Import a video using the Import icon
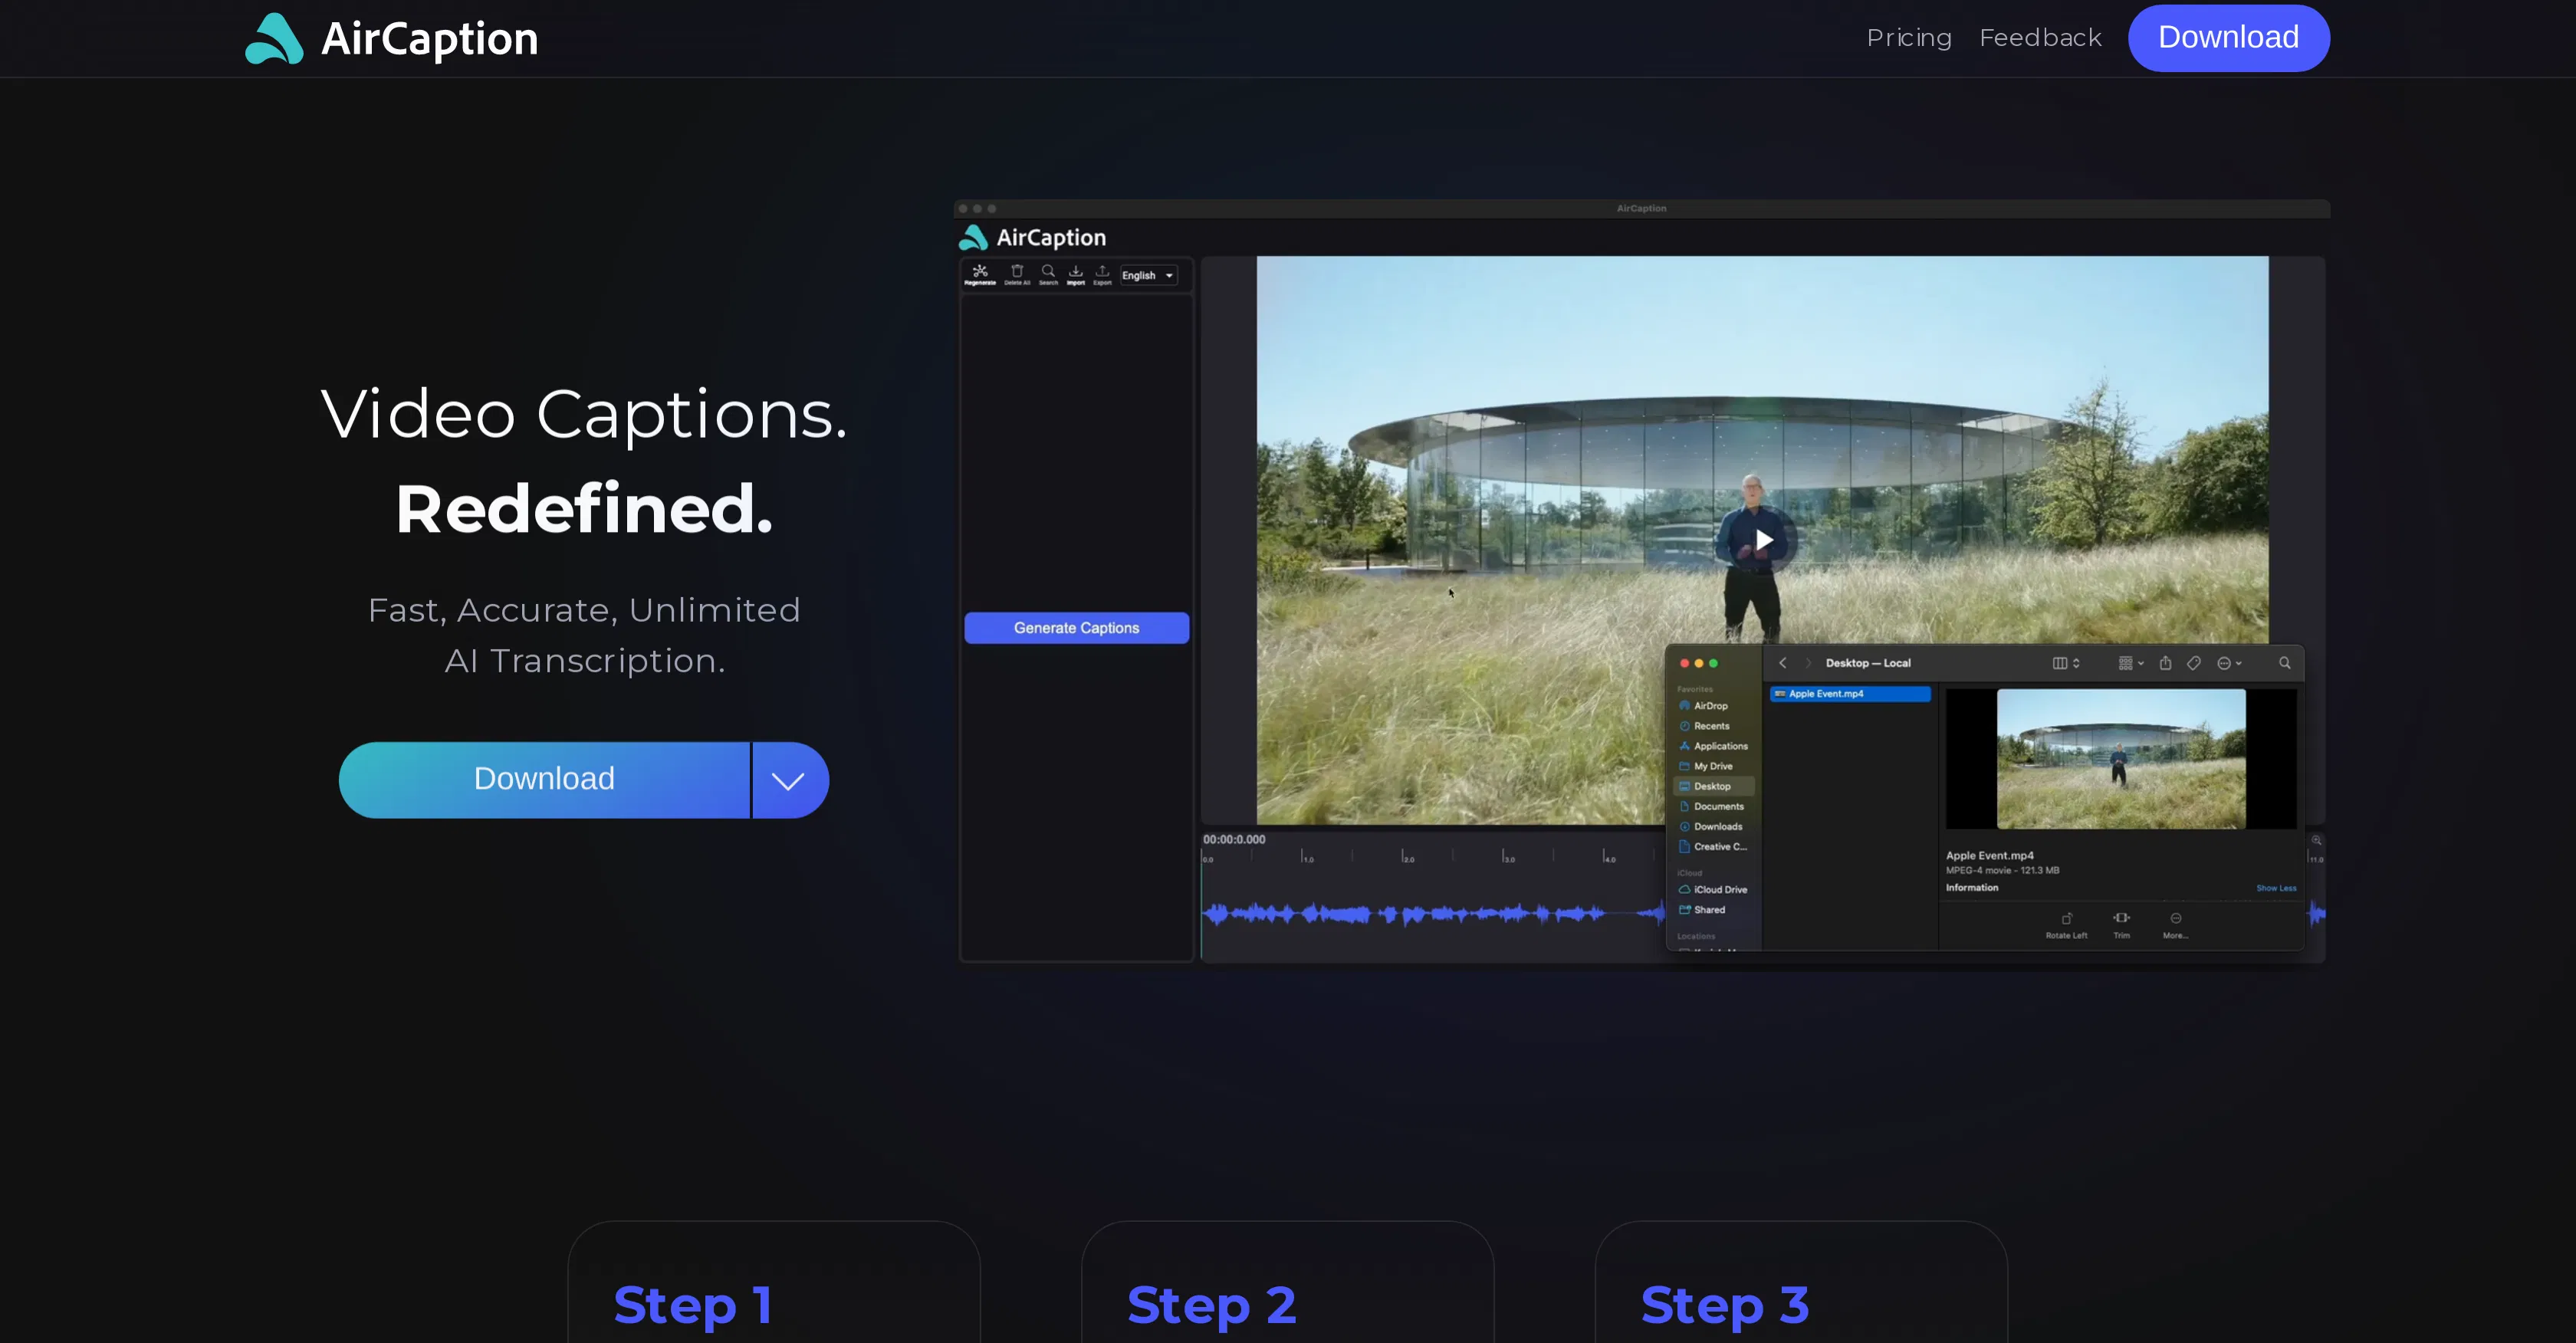The image size is (2576, 1343). point(1076,271)
